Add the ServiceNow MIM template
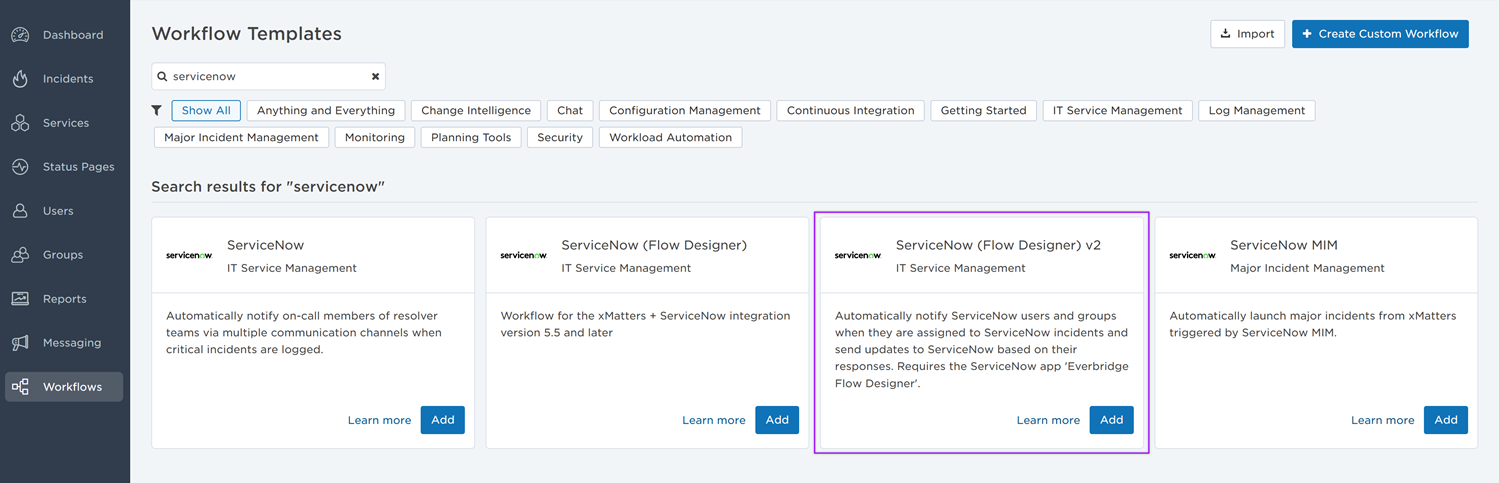1499x483 pixels. (1446, 420)
